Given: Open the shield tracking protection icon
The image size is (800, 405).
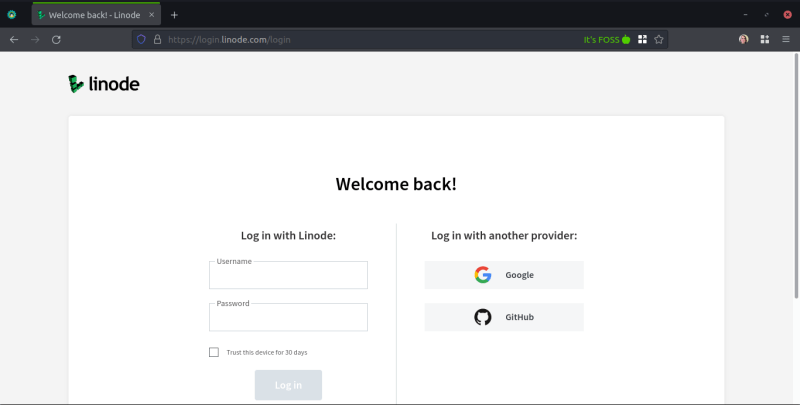Looking at the screenshot, I should 141,39.
